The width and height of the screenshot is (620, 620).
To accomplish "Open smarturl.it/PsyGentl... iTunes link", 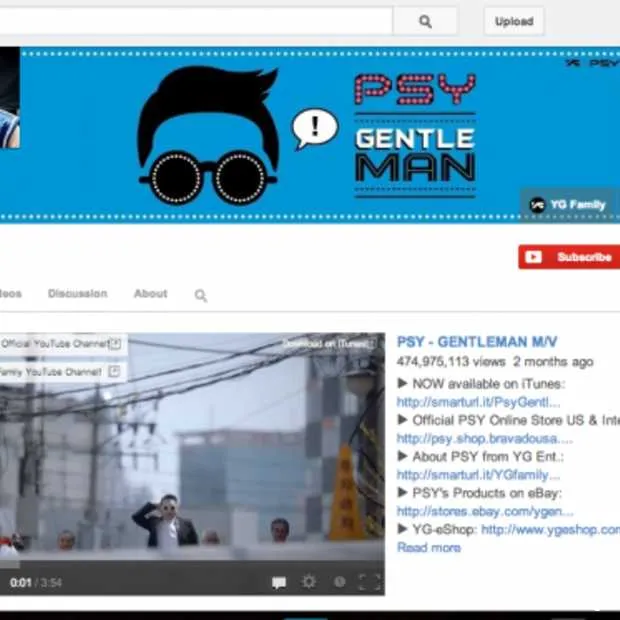I will click(x=478, y=402).
